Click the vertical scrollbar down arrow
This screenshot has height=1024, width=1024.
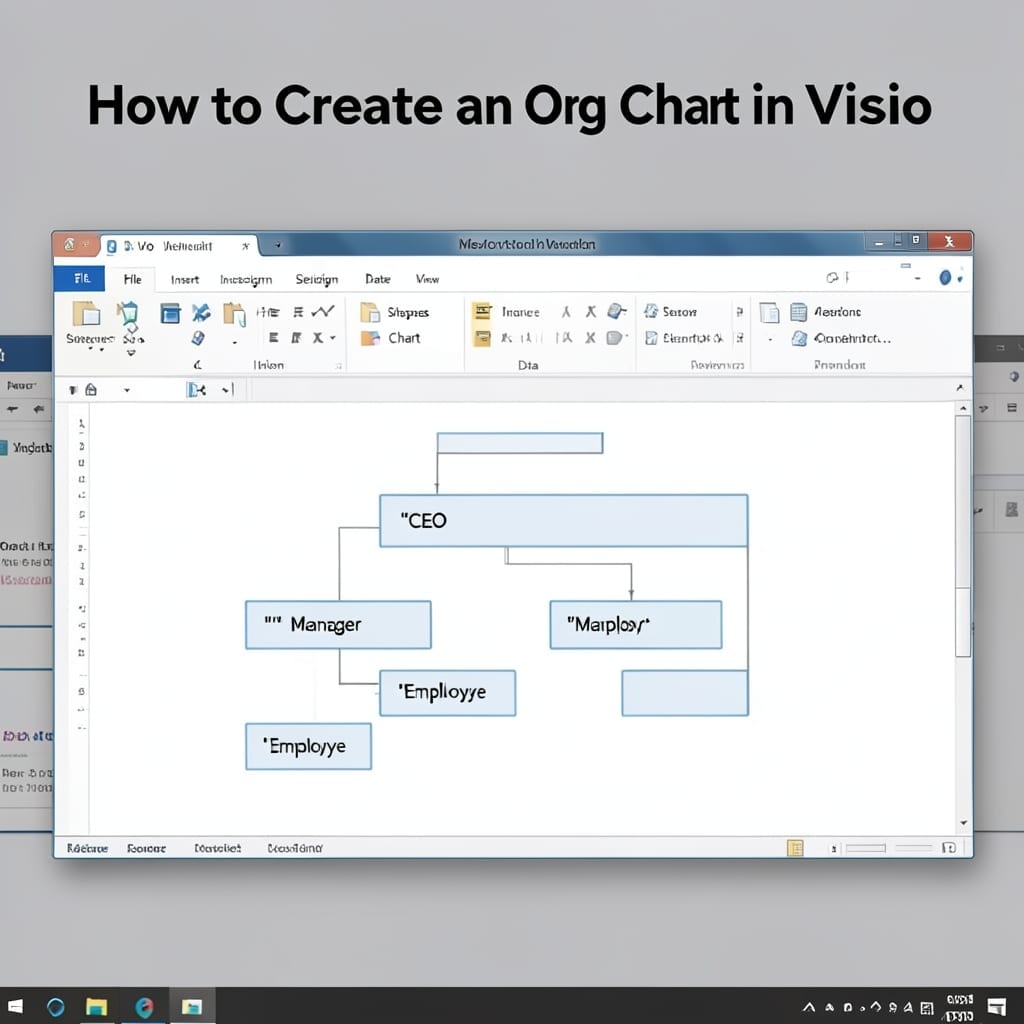pos(963,824)
